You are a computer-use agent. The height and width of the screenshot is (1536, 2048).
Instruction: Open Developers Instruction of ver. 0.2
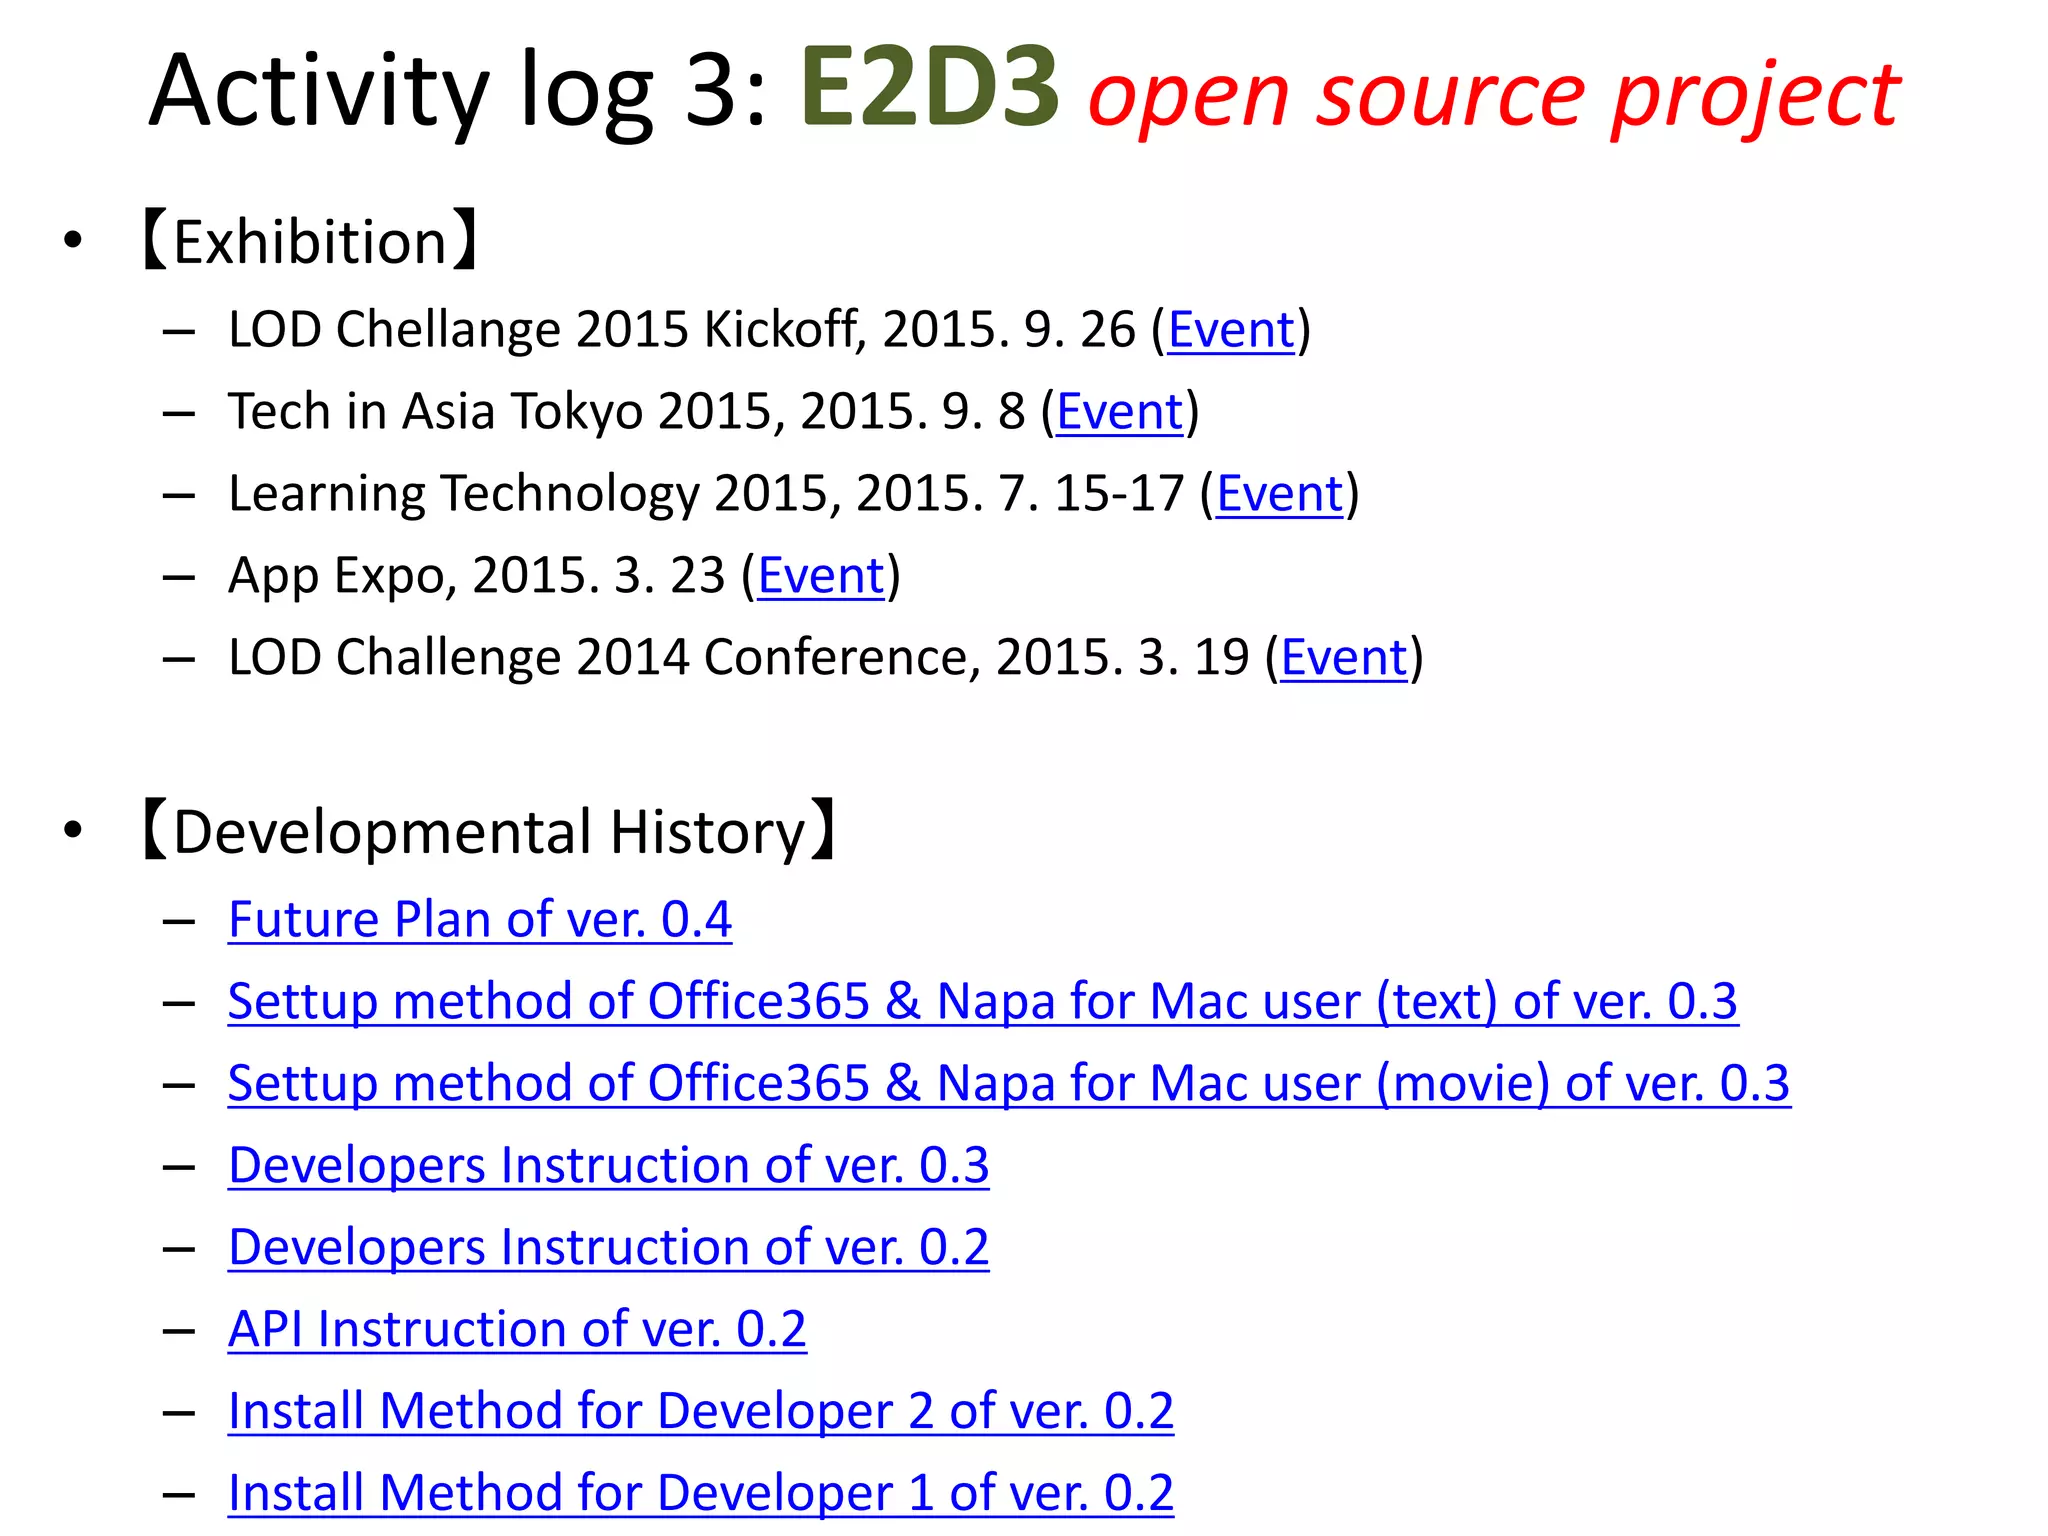609,1248
